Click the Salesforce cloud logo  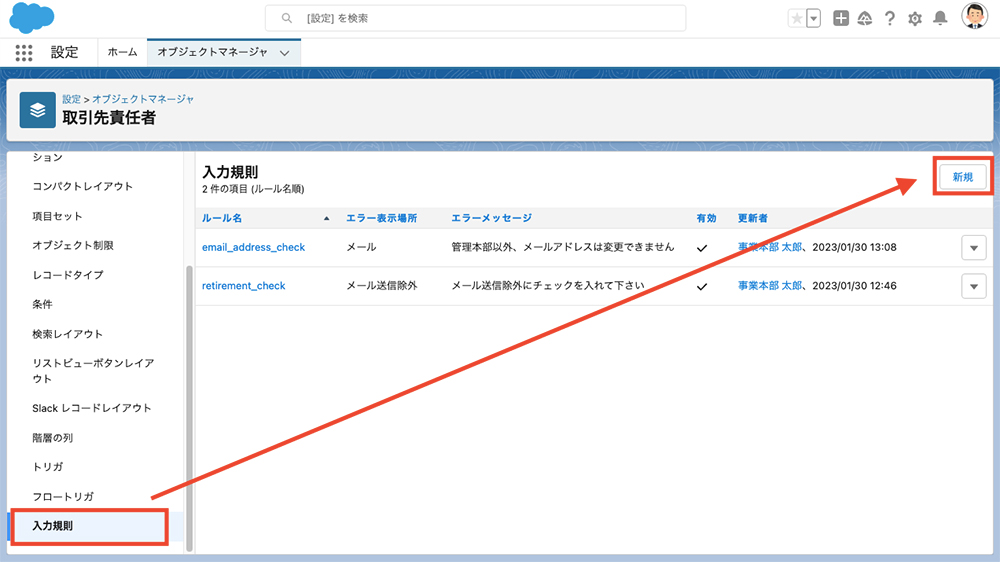[x=31, y=18]
